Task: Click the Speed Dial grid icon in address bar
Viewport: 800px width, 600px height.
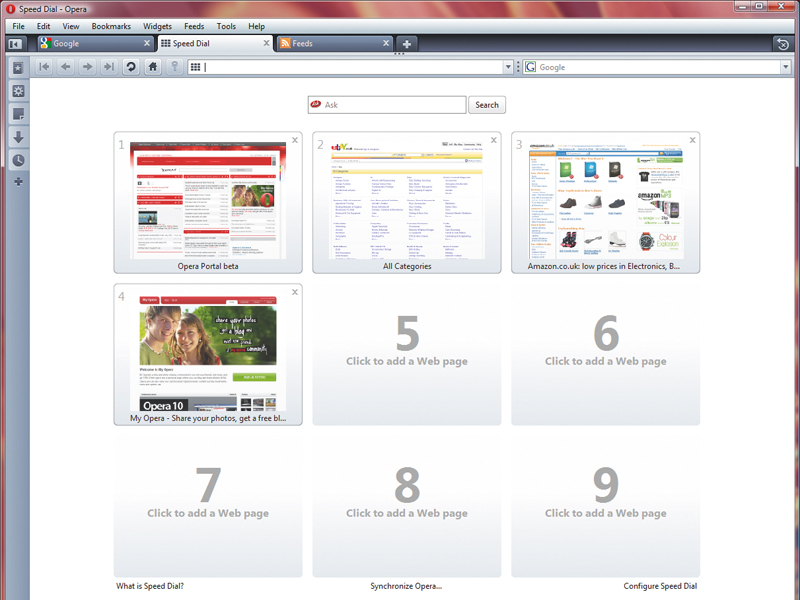Action: 195,67
